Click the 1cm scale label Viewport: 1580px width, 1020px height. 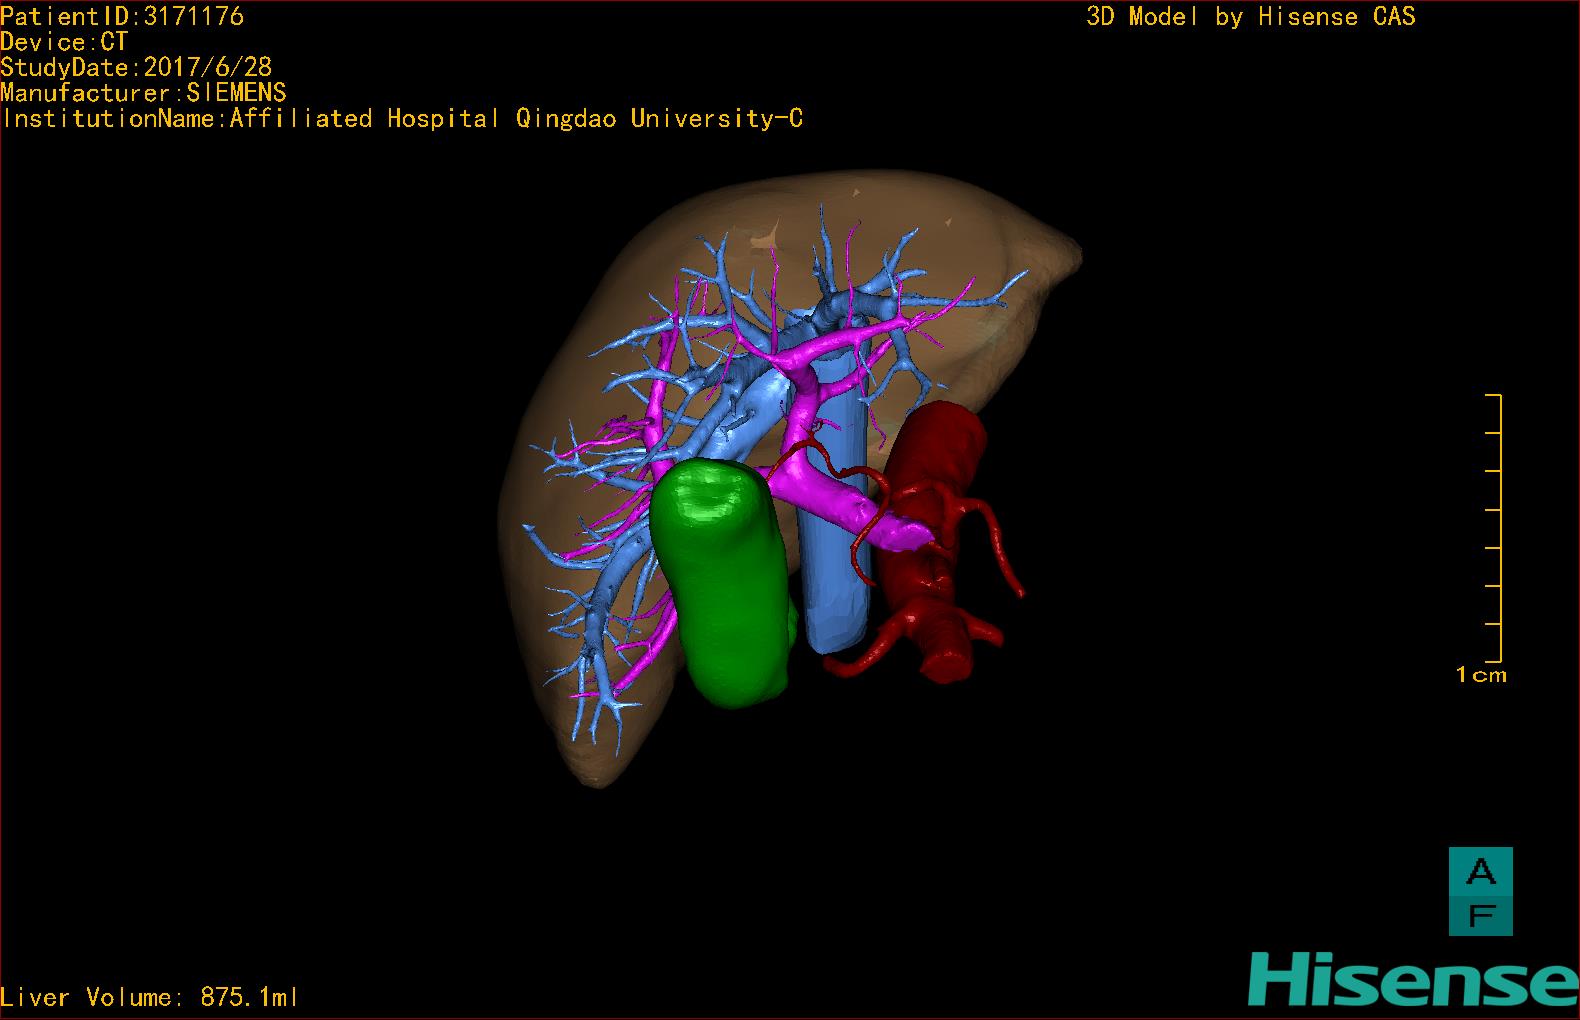[x=1481, y=675]
